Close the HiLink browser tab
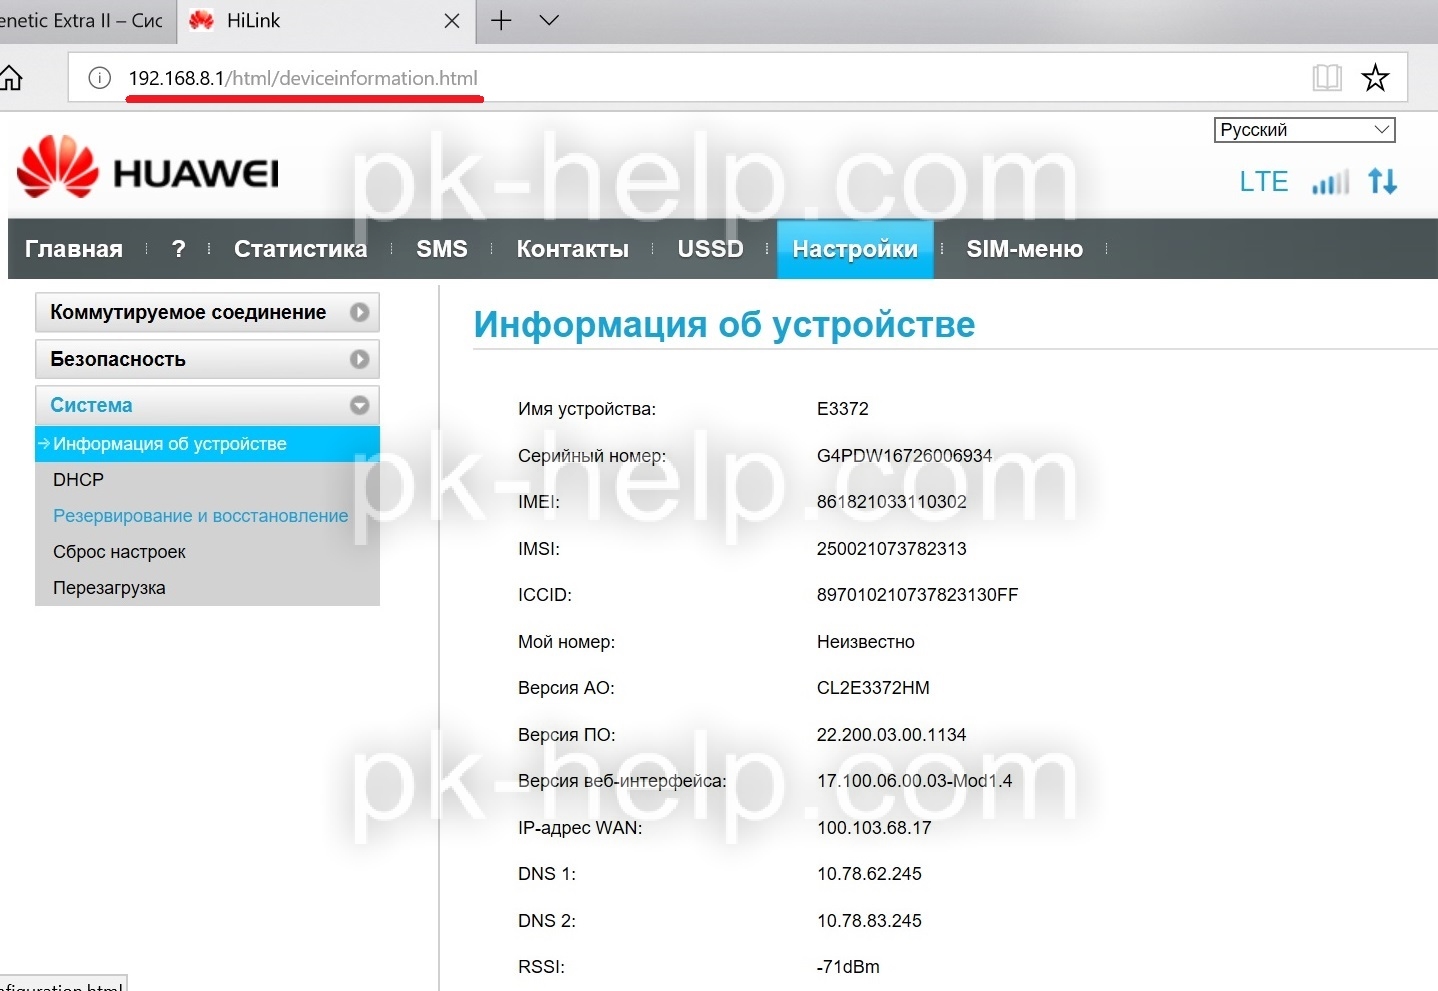This screenshot has height=991, width=1438. 452,21
